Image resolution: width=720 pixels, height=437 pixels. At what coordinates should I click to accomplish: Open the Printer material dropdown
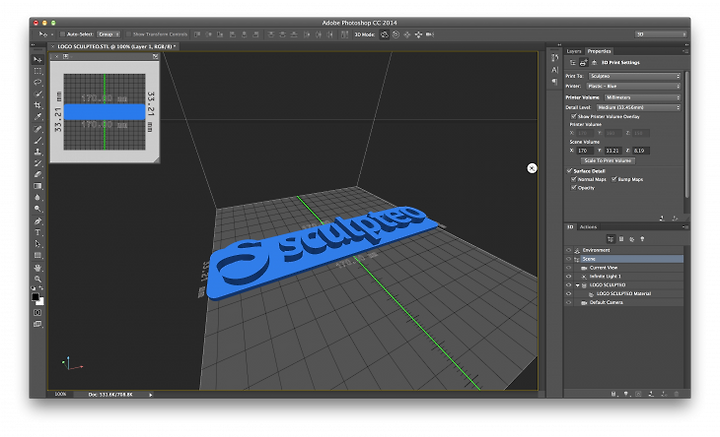(x=633, y=86)
